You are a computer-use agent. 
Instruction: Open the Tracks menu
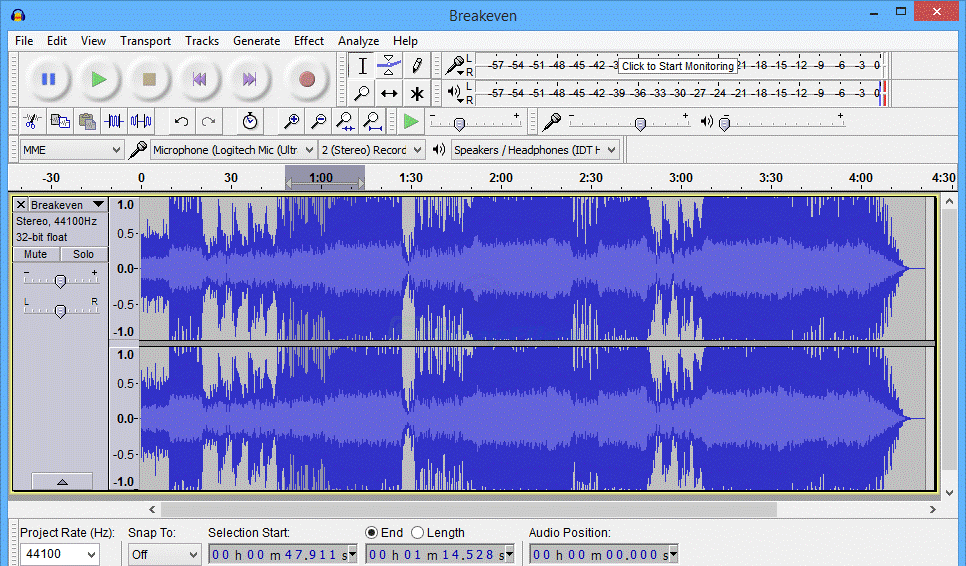[x=202, y=41]
